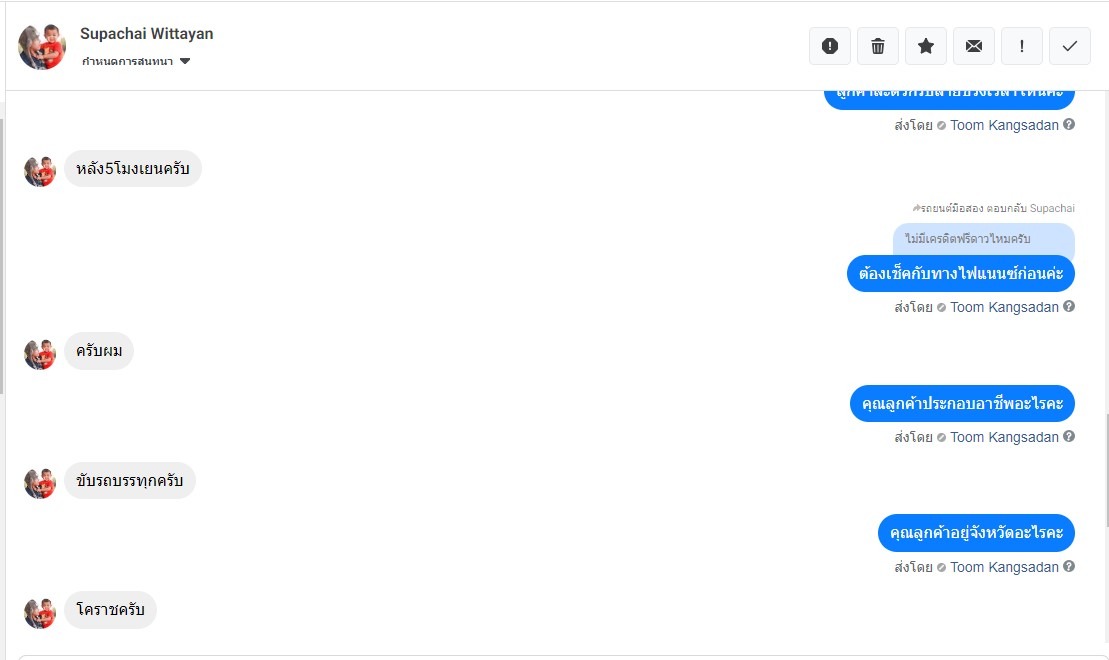Image resolution: width=1109 pixels, height=660 pixels.
Task: Open Supachai Wittayan's header profile picture
Action: [42, 46]
